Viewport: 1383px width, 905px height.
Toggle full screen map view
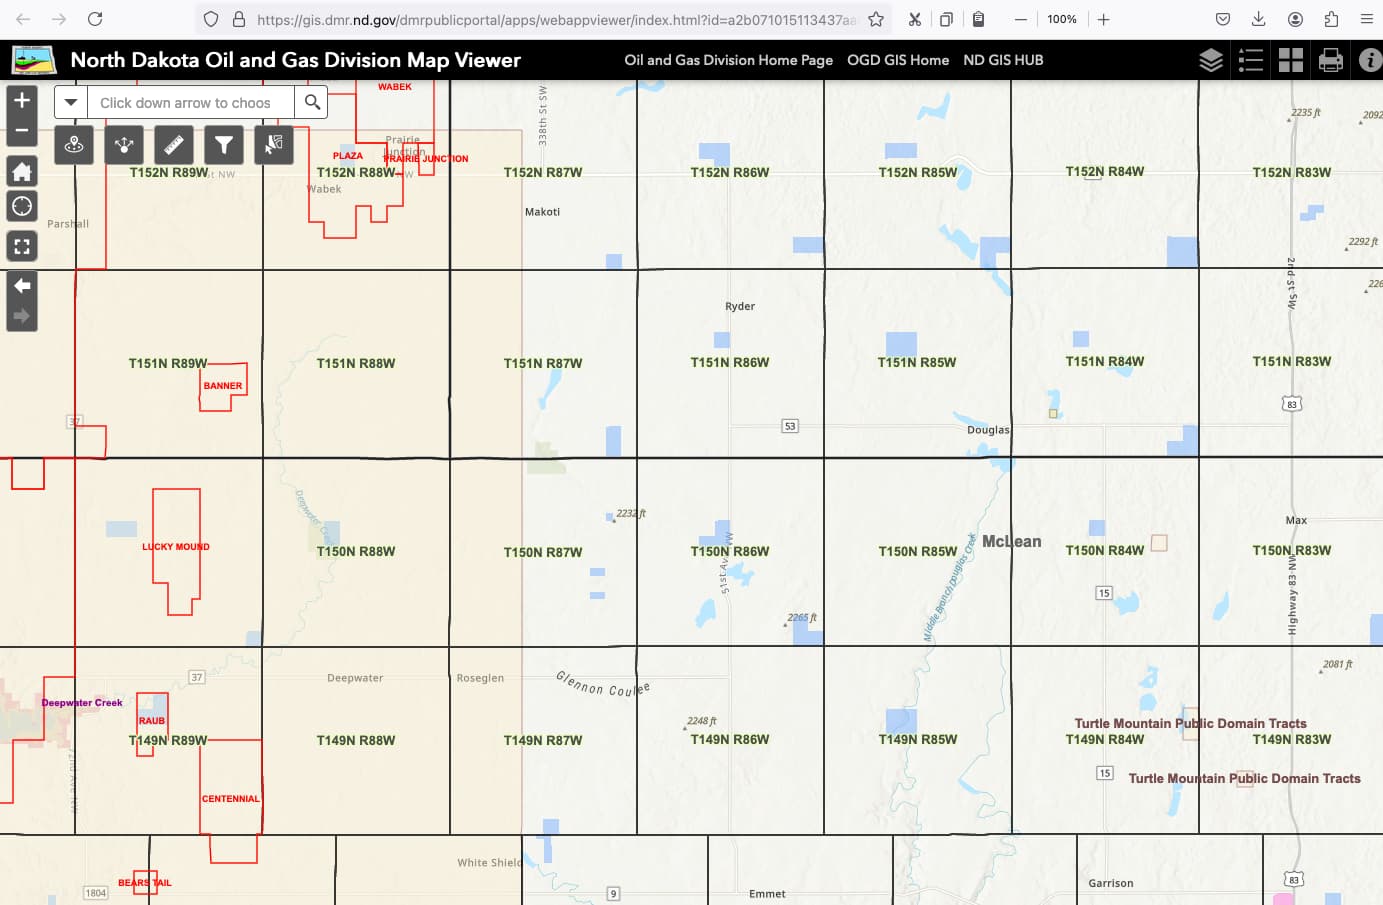(x=22, y=246)
